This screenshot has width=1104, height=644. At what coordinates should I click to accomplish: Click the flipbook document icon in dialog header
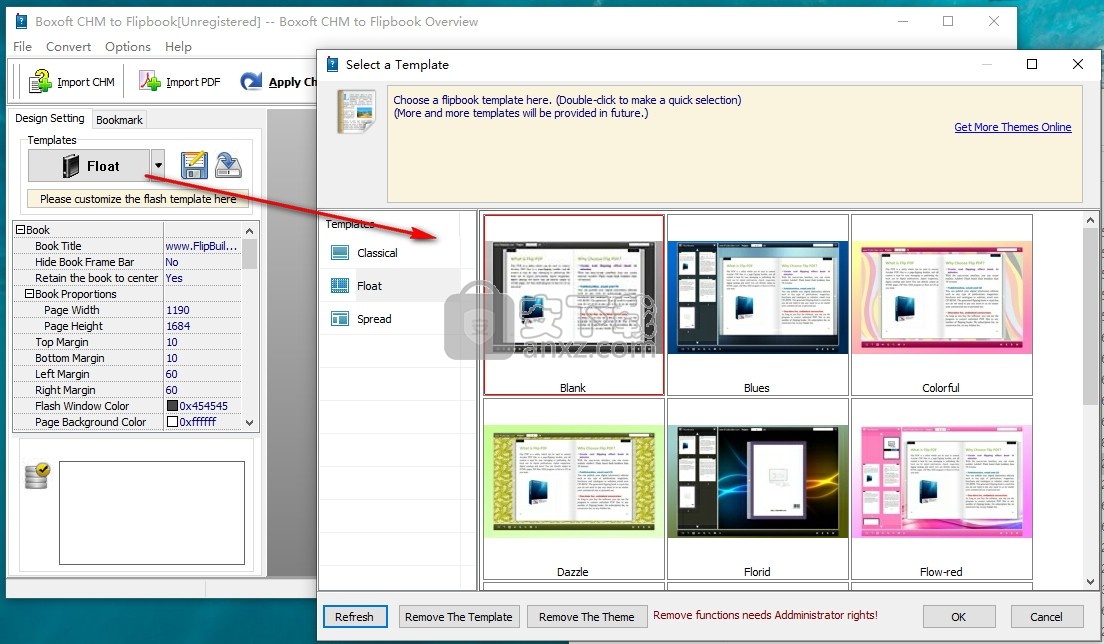pyautogui.click(x=356, y=111)
